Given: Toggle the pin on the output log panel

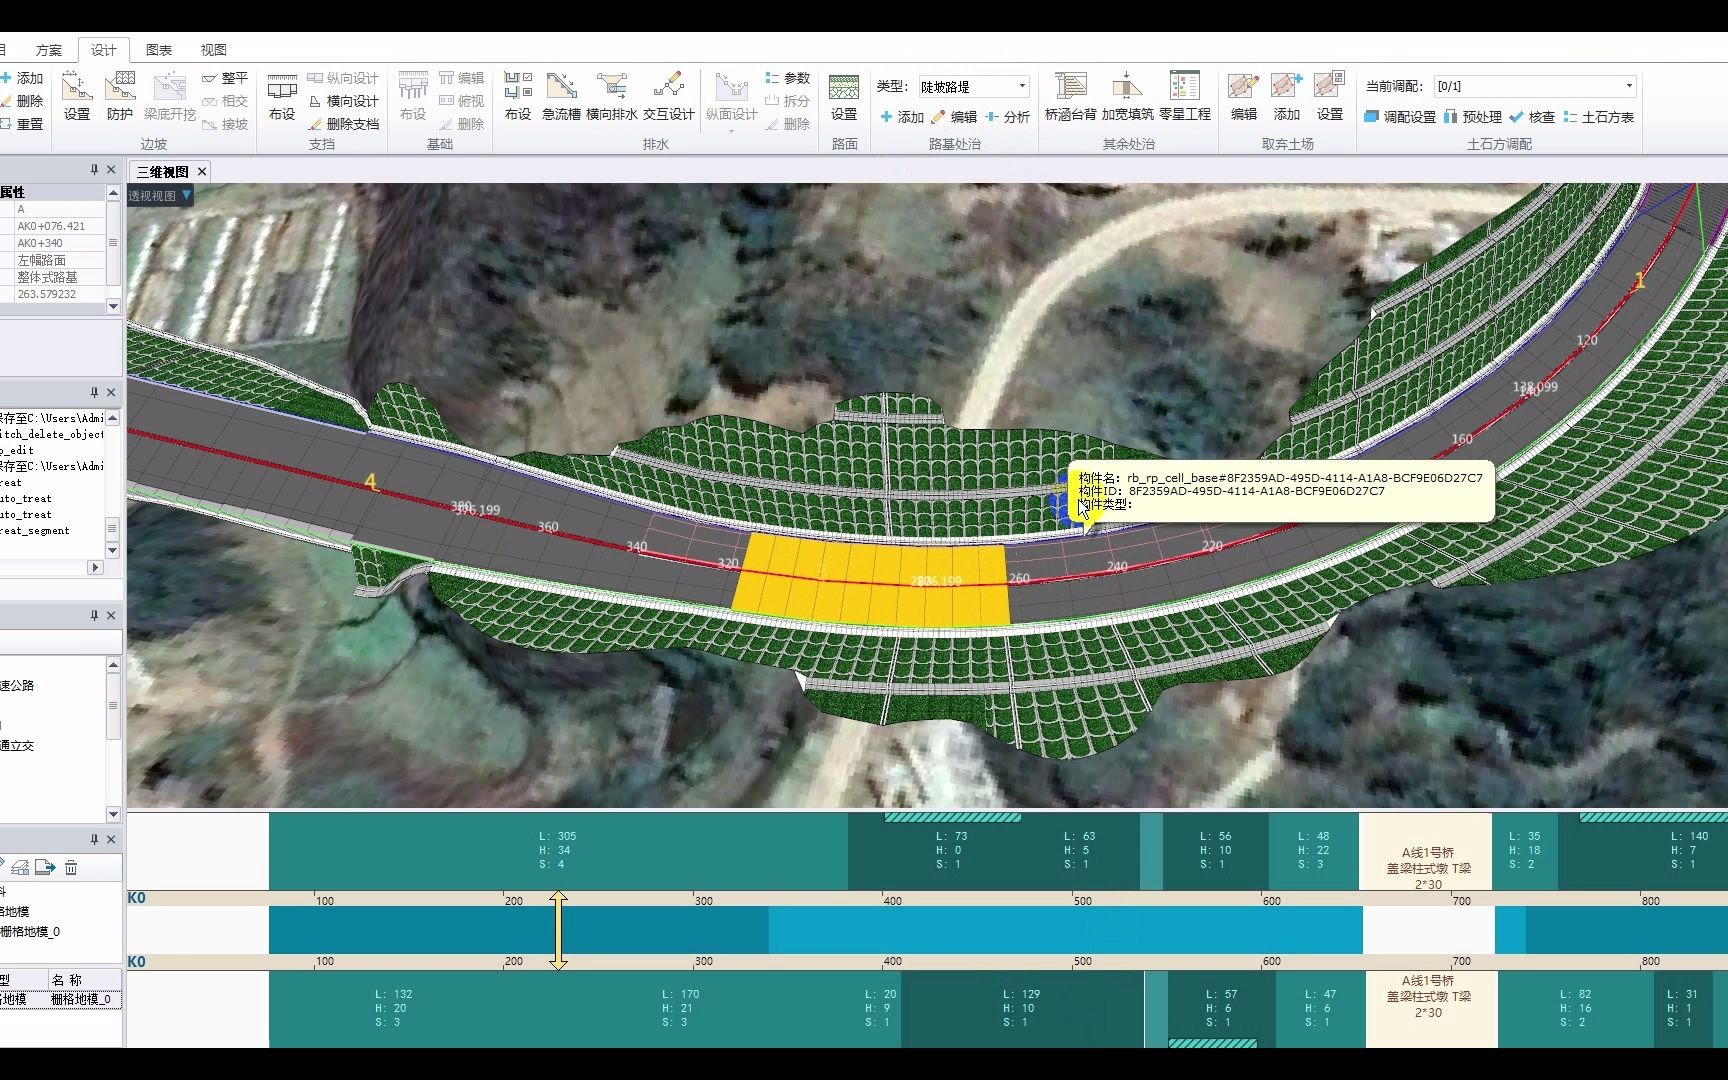Looking at the screenshot, I should point(93,392).
